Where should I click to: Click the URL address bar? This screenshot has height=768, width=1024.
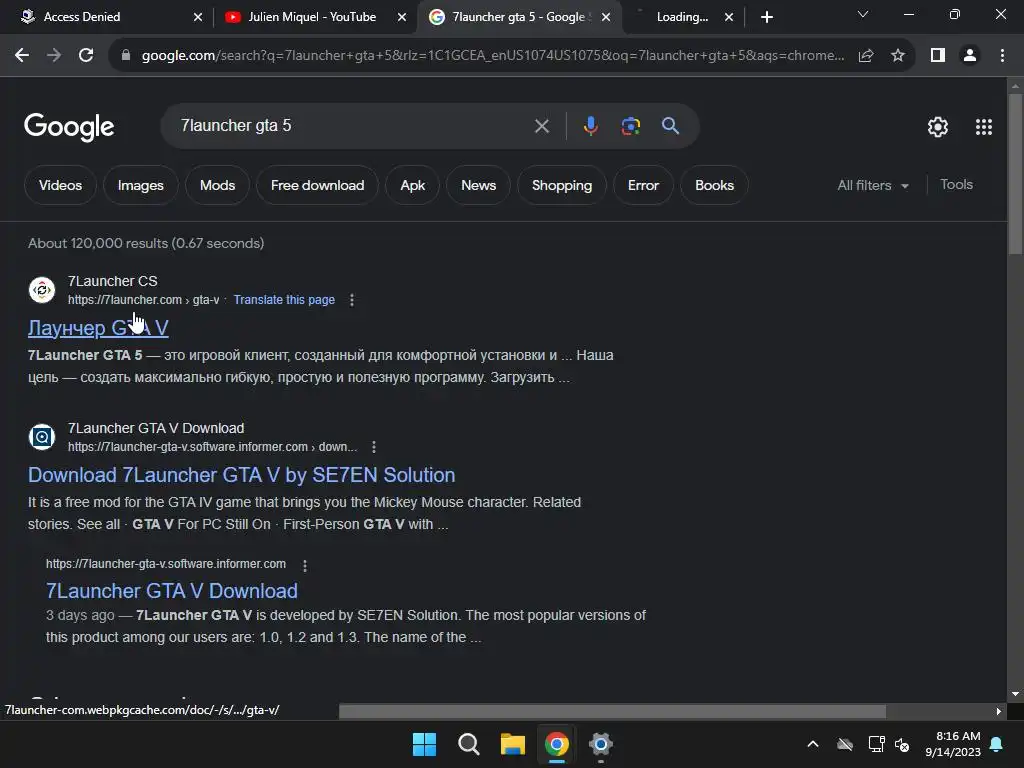[492, 56]
